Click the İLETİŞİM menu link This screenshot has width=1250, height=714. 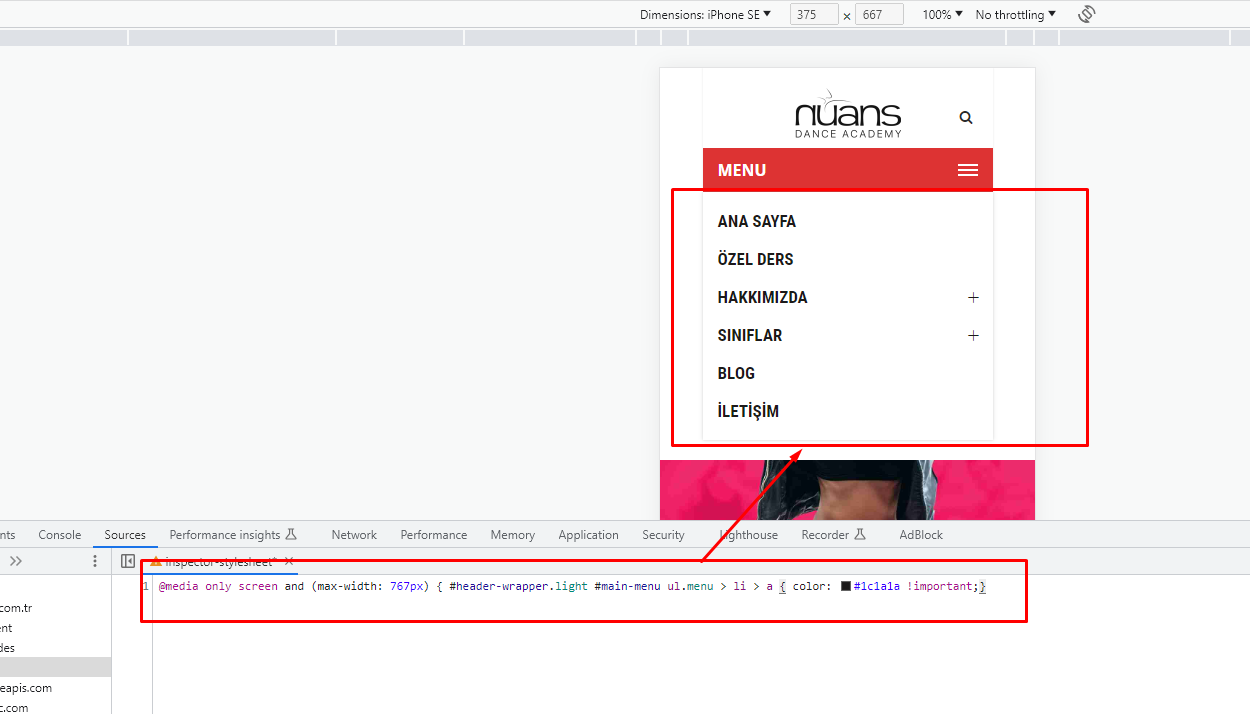[x=748, y=412]
